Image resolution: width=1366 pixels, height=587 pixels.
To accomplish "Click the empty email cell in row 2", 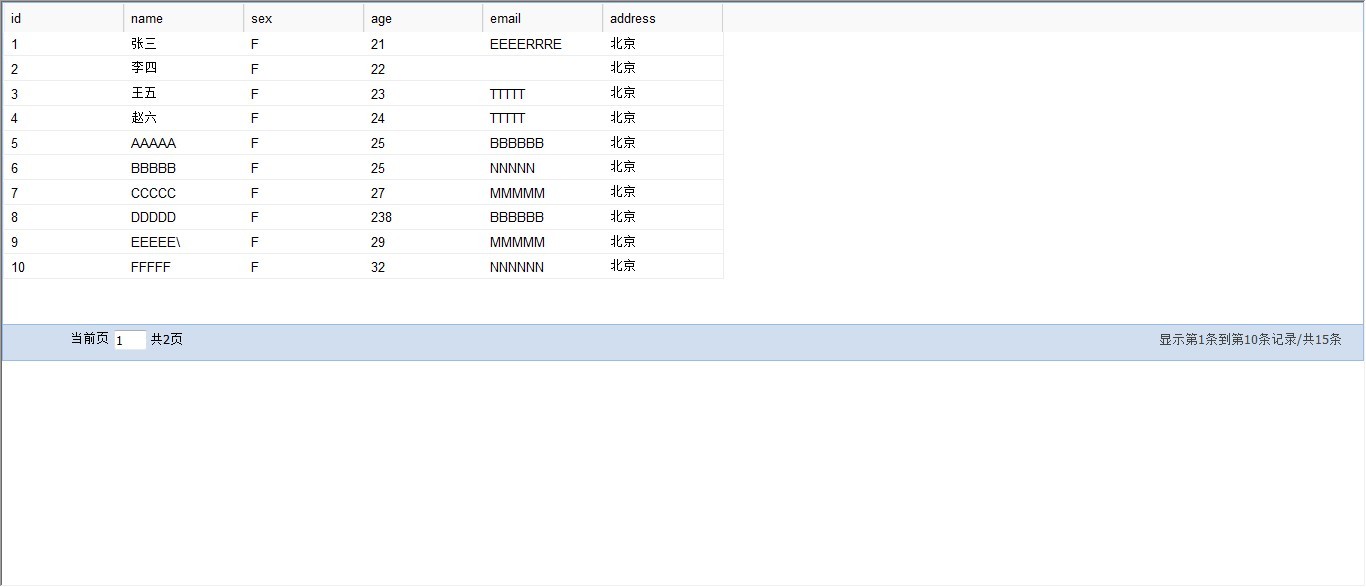I will point(542,69).
